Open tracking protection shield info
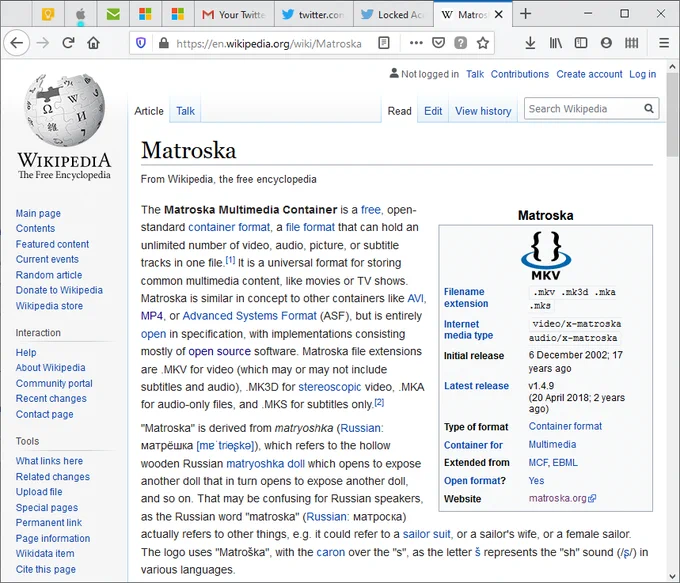The width and height of the screenshot is (680, 583). tap(141, 43)
